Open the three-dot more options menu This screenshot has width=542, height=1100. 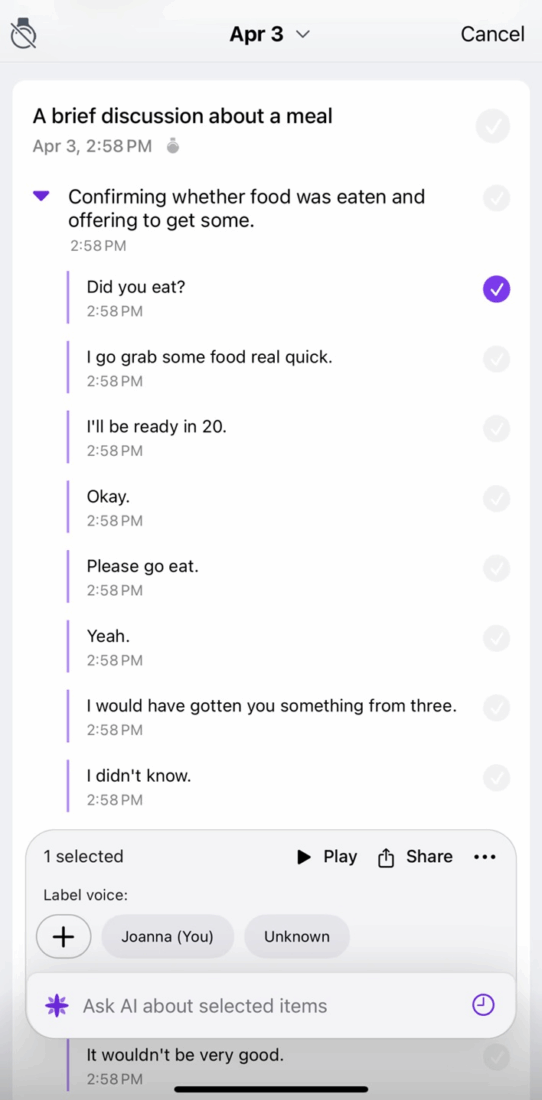(x=485, y=857)
